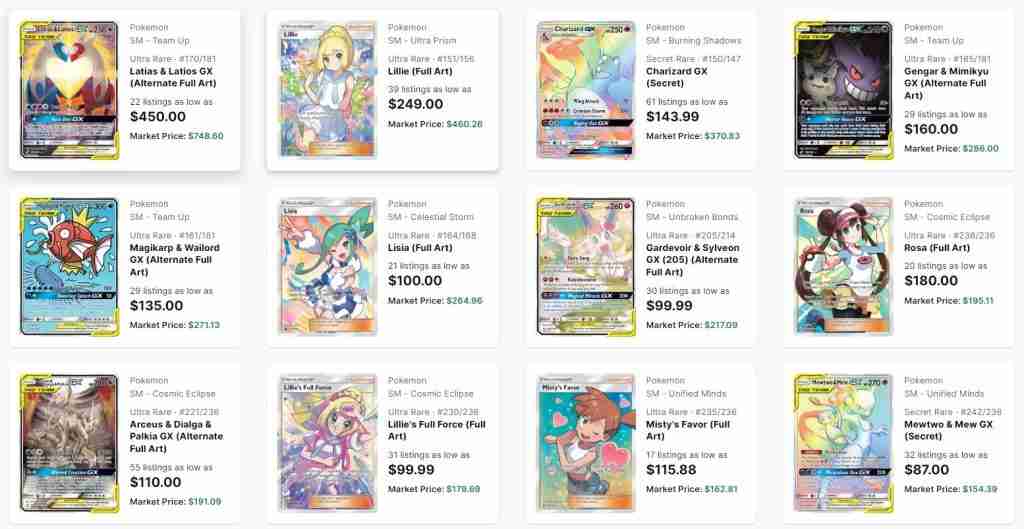Select the rainbow Charizard GX card image
The width and height of the screenshot is (1024, 529).
tap(585, 90)
